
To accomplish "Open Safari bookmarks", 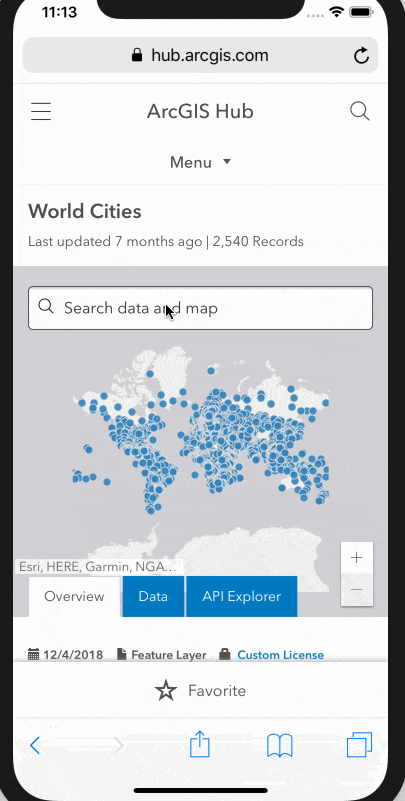I will tap(280, 745).
